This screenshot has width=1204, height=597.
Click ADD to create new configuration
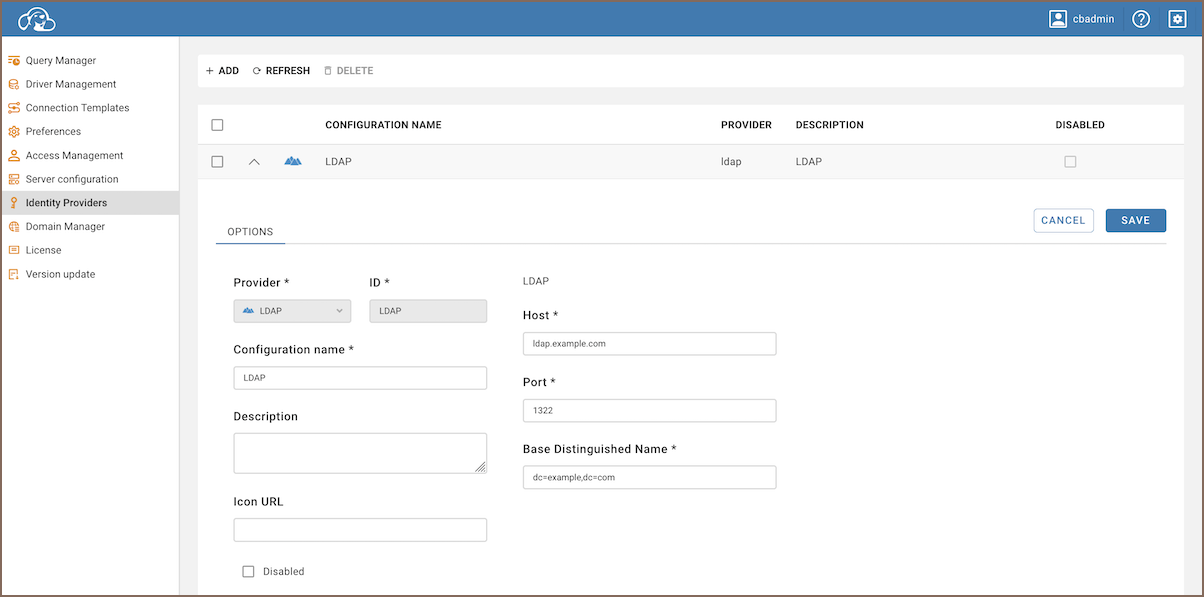coord(222,71)
